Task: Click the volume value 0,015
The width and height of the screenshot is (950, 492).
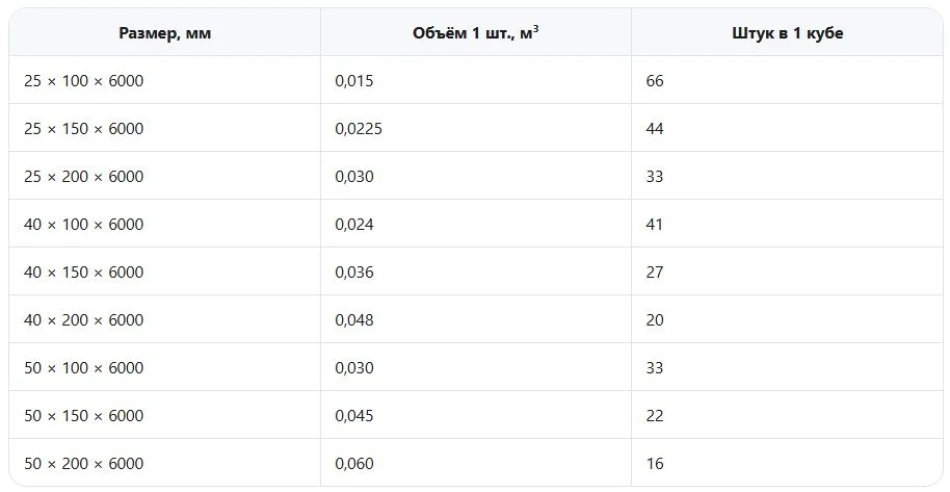Action: coord(354,81)
